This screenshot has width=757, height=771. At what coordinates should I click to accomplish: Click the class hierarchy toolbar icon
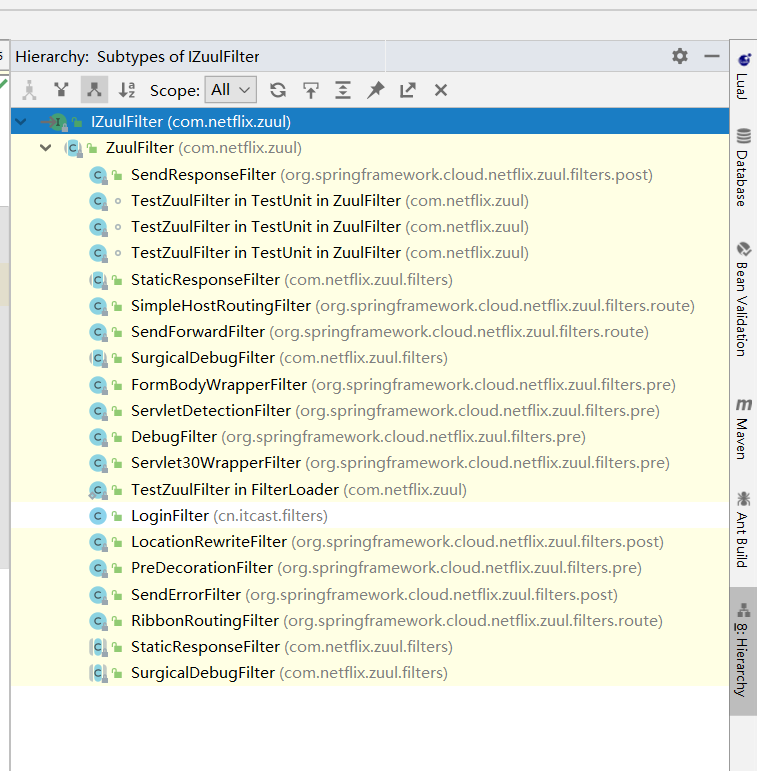[29, 90]
